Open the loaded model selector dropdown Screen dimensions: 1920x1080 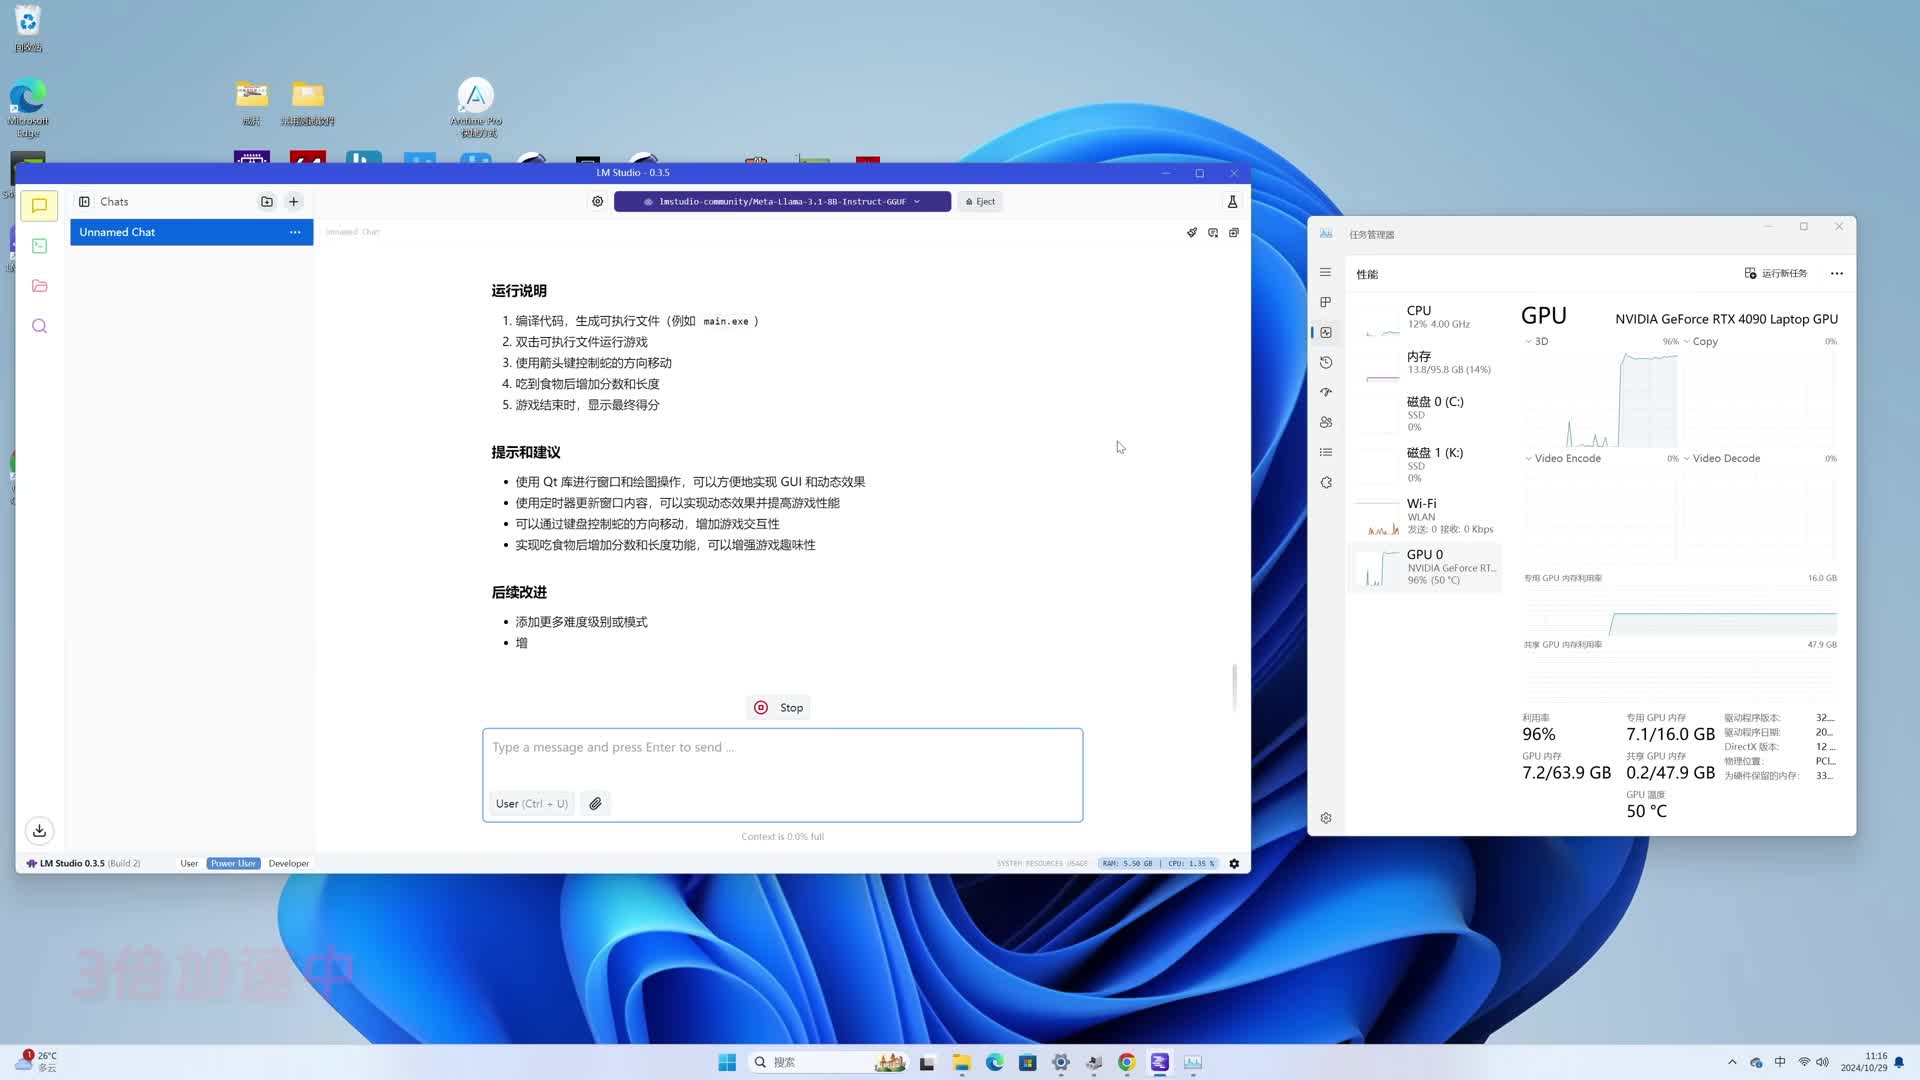[782, 202]
